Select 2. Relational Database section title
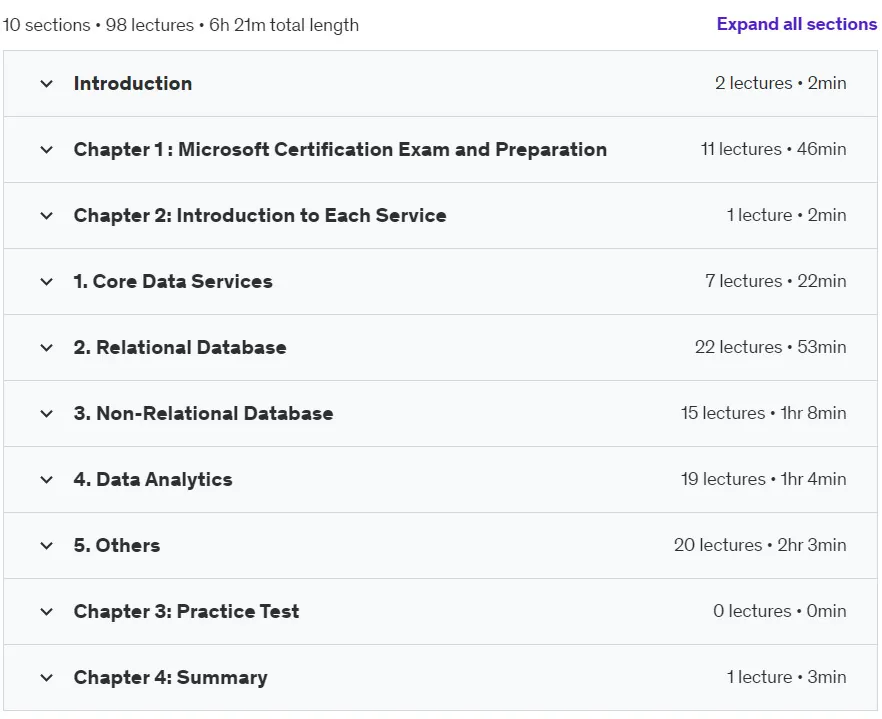 click(x=180, y=347)
